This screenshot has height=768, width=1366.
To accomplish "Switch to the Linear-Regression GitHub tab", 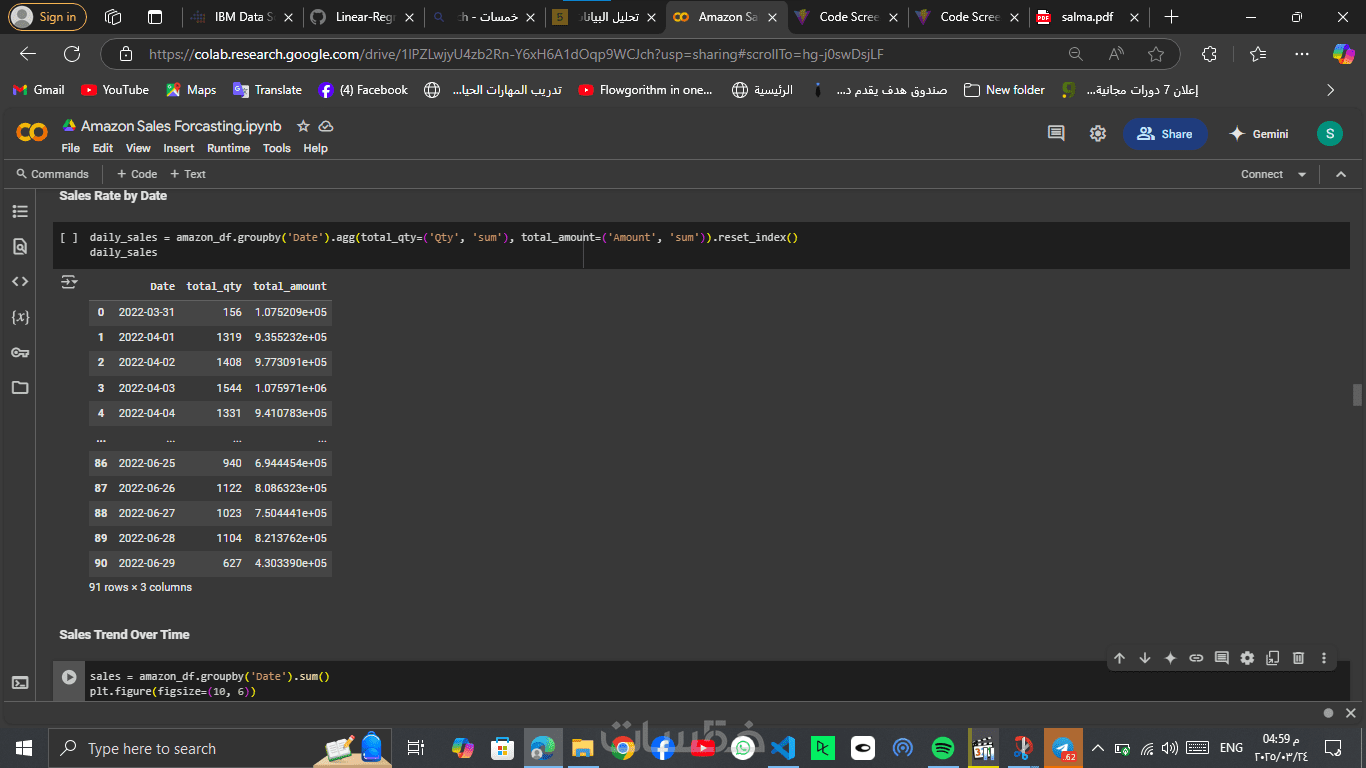I will pos(363,17).
